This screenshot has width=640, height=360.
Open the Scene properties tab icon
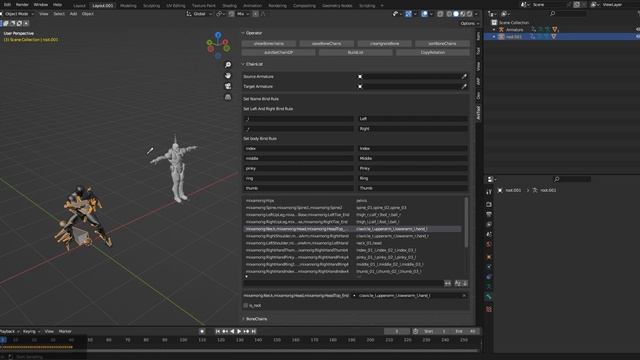[489, 234]
